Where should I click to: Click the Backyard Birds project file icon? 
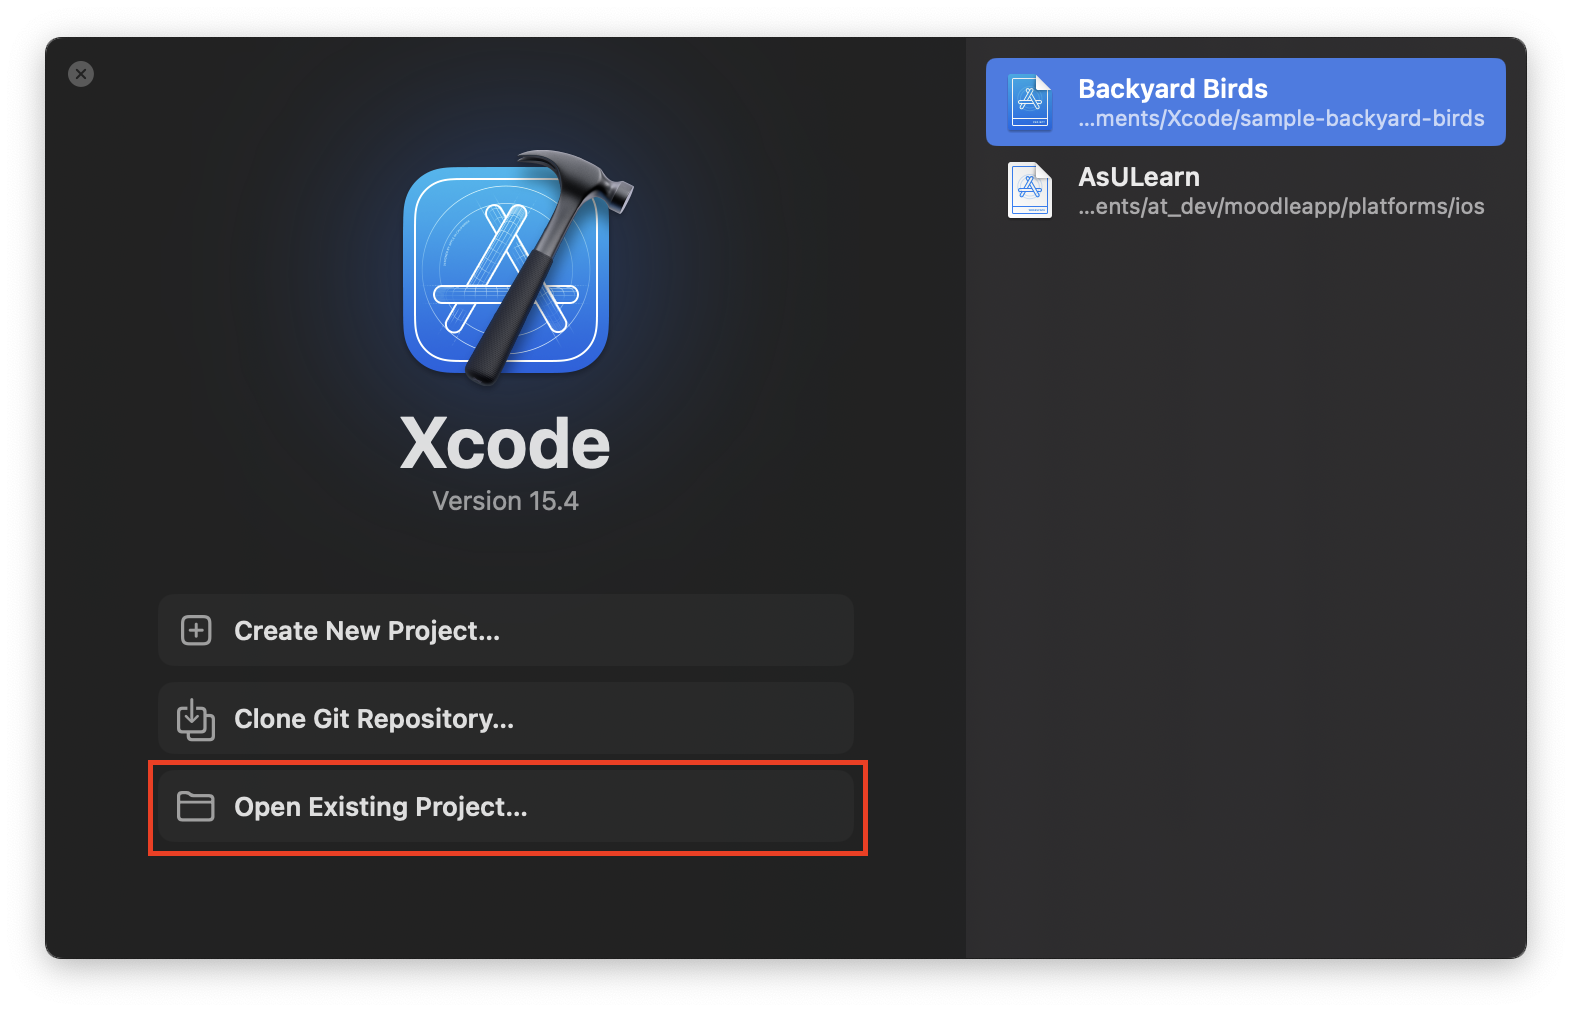[x=1030, y=102]
